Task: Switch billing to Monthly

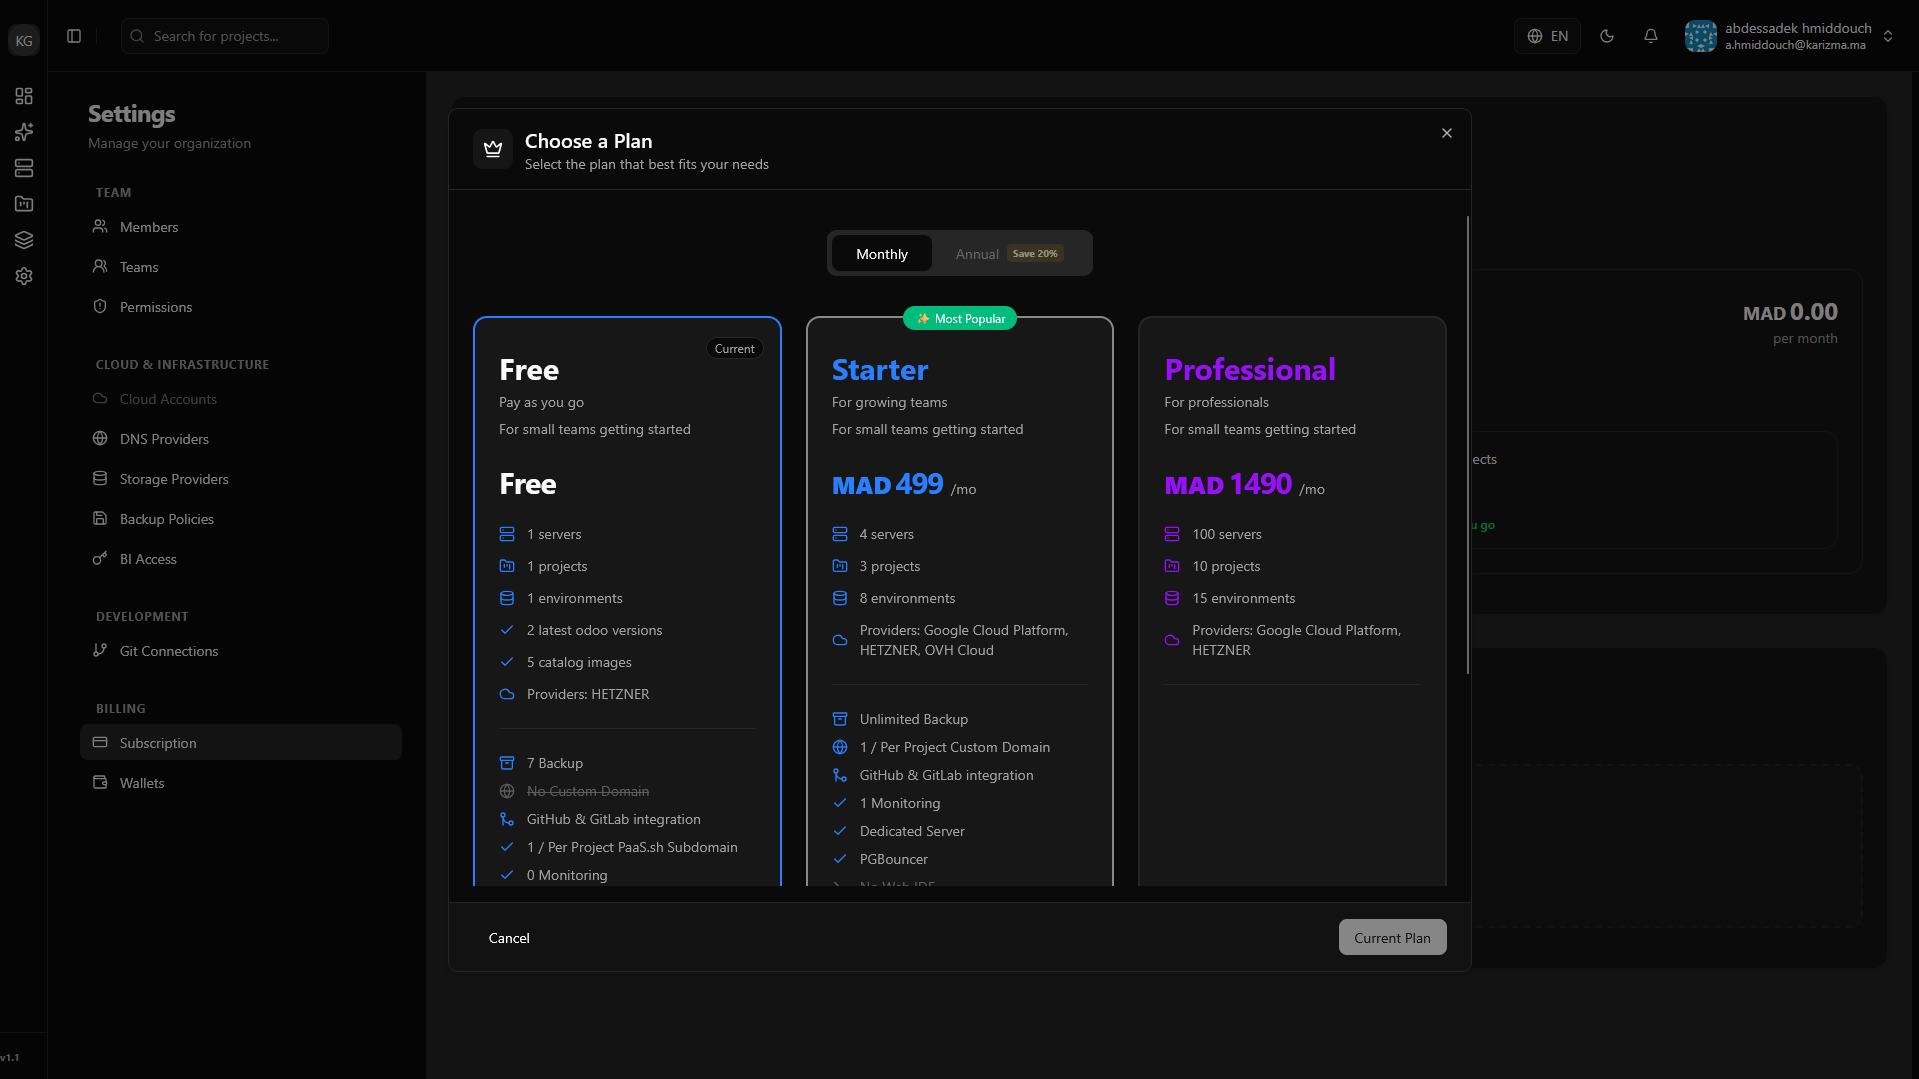Action: point(882,254)
